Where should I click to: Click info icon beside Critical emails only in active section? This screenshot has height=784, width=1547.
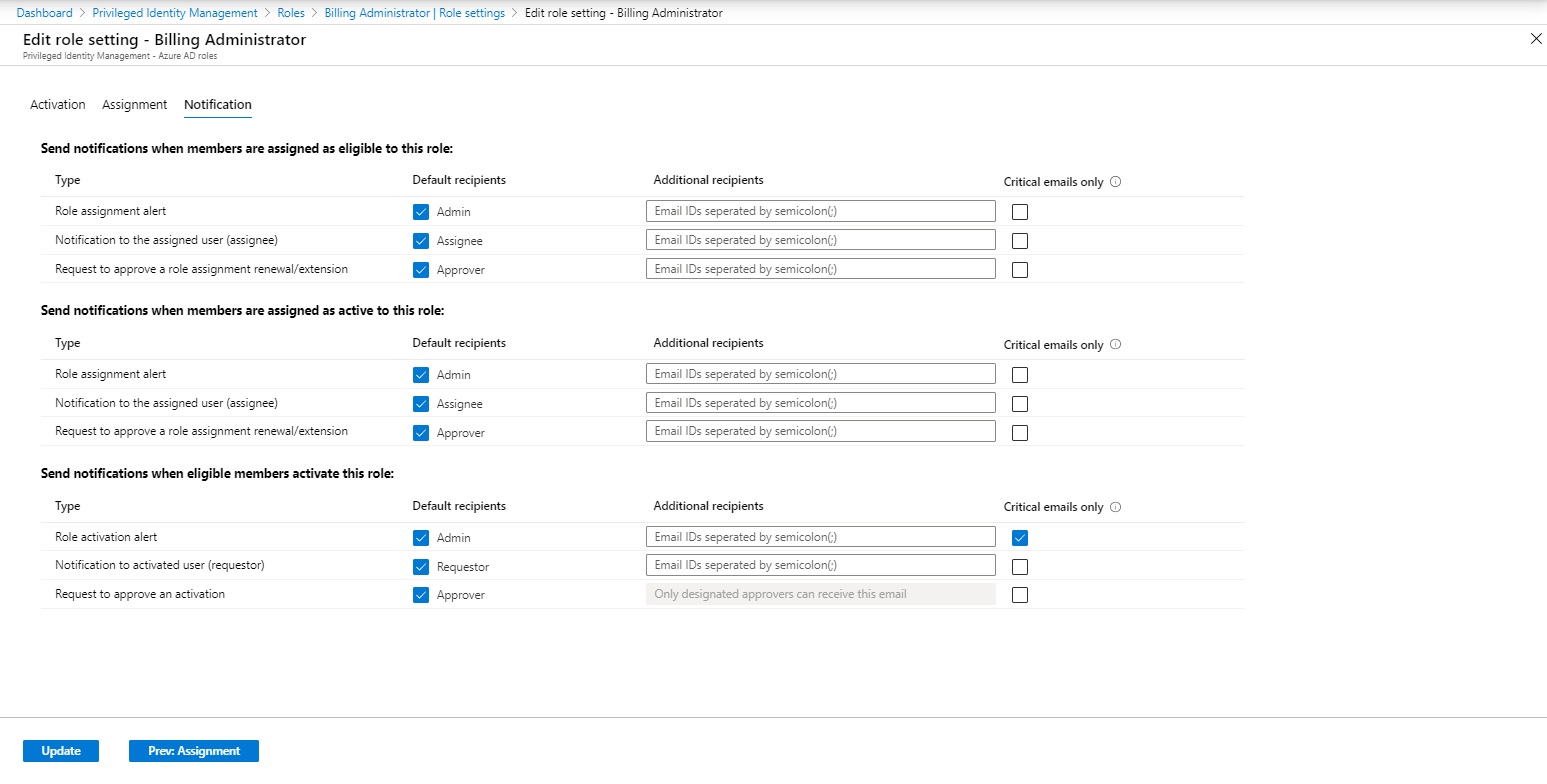coord(1116,345)
